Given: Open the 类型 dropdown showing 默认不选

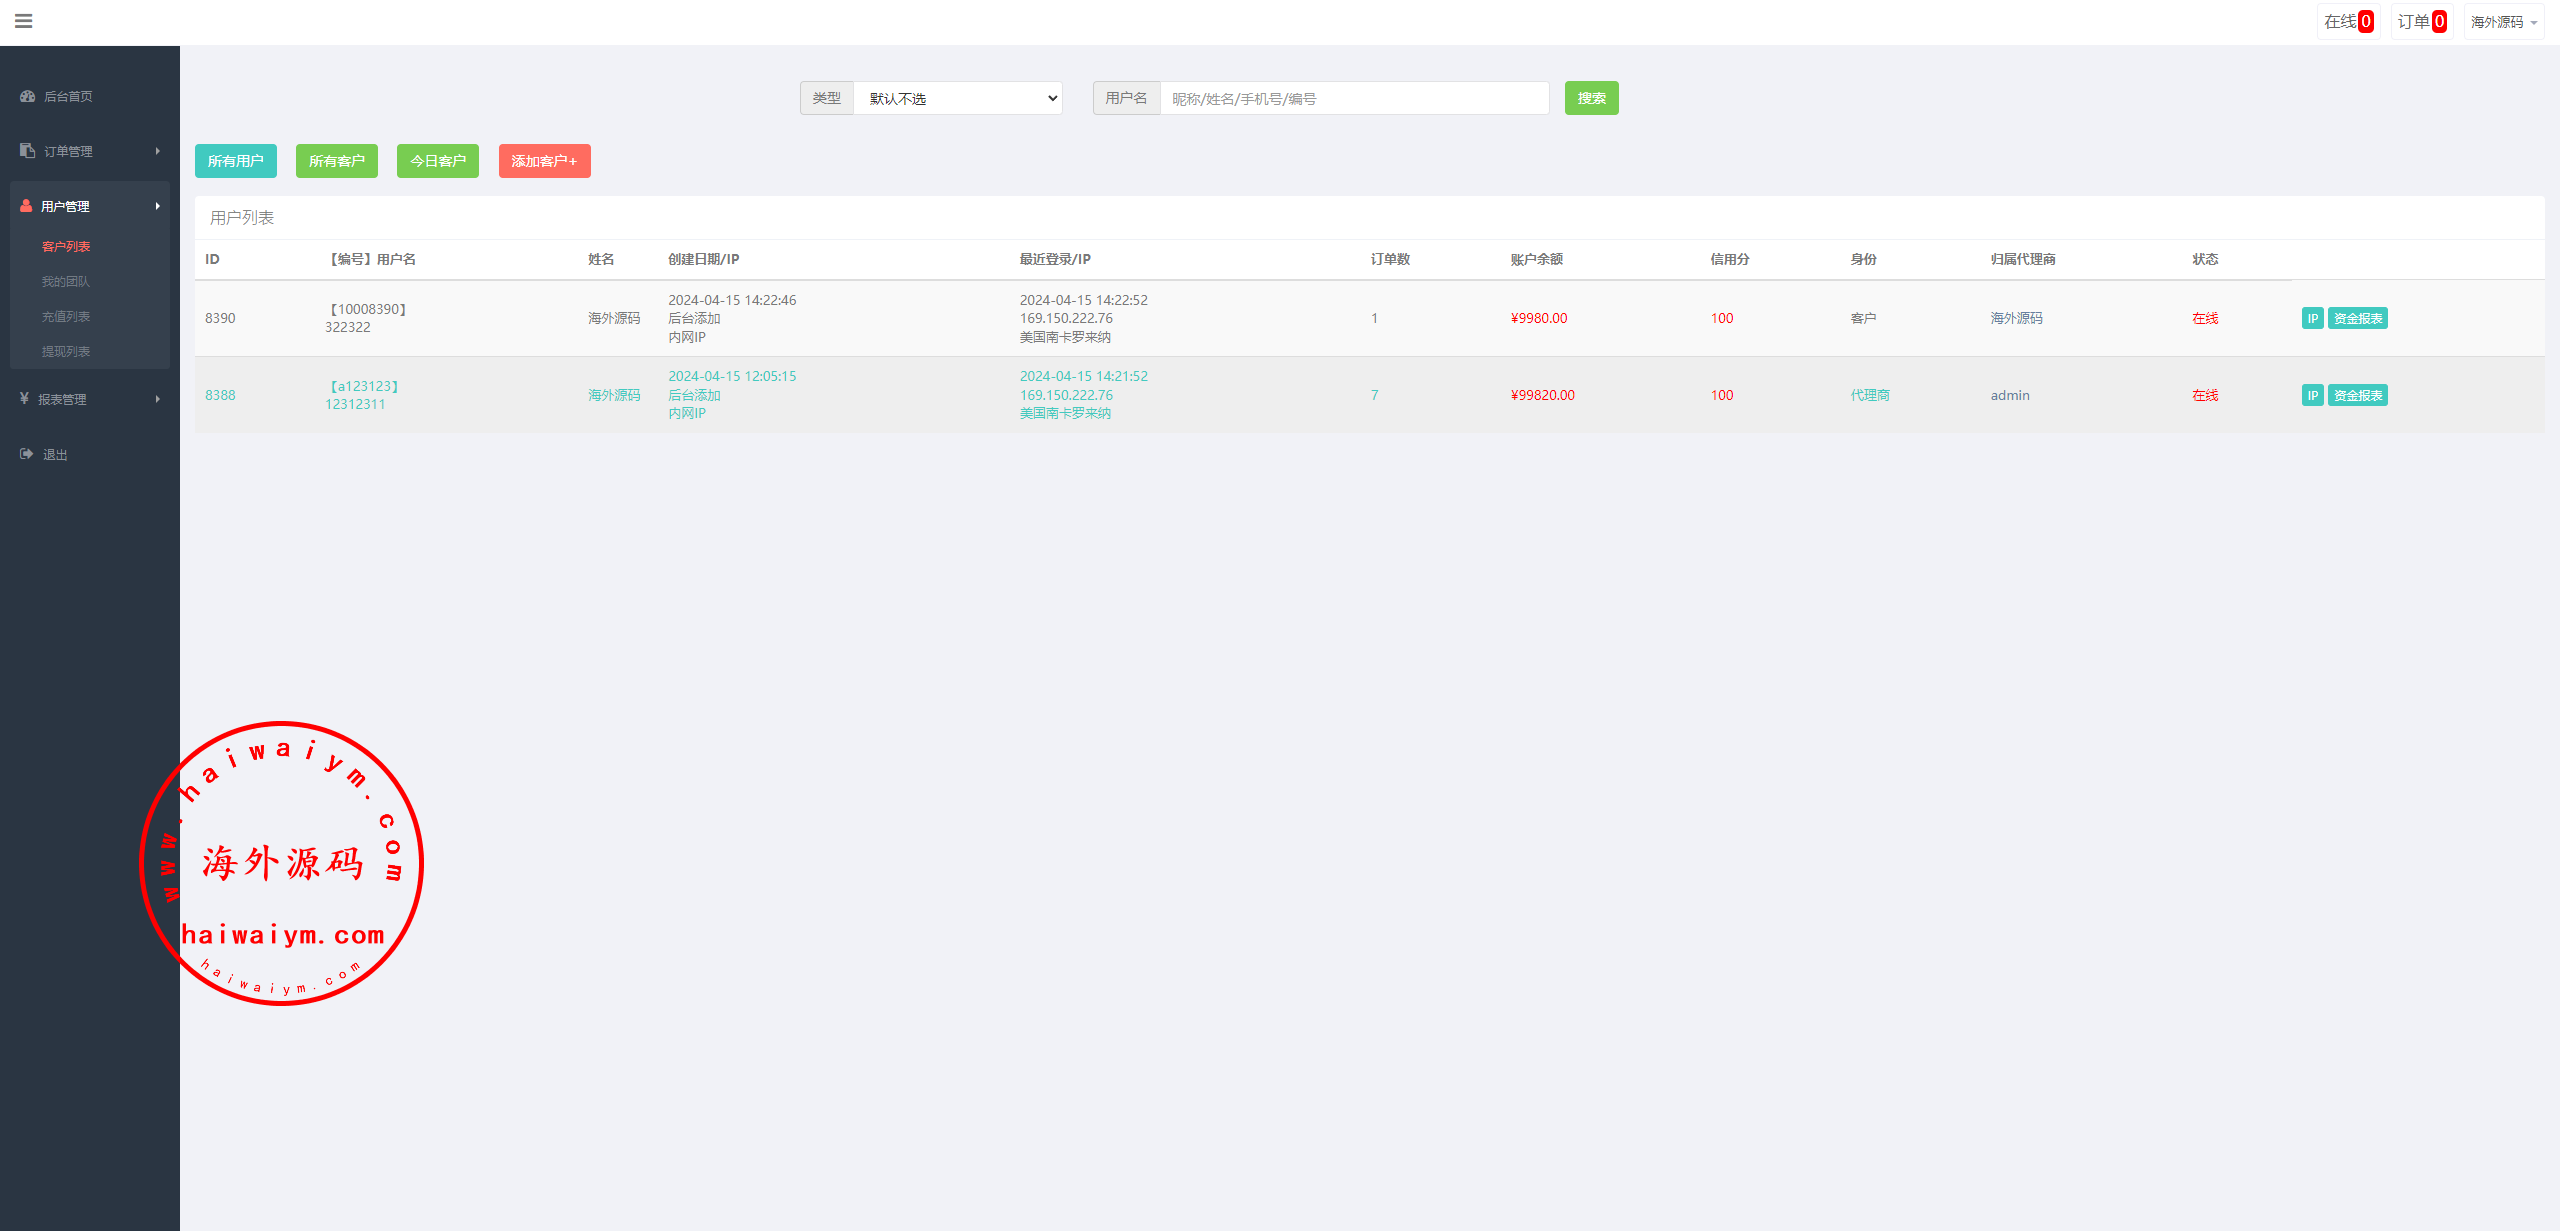Looking at the screenshot, I should (957, 98).
